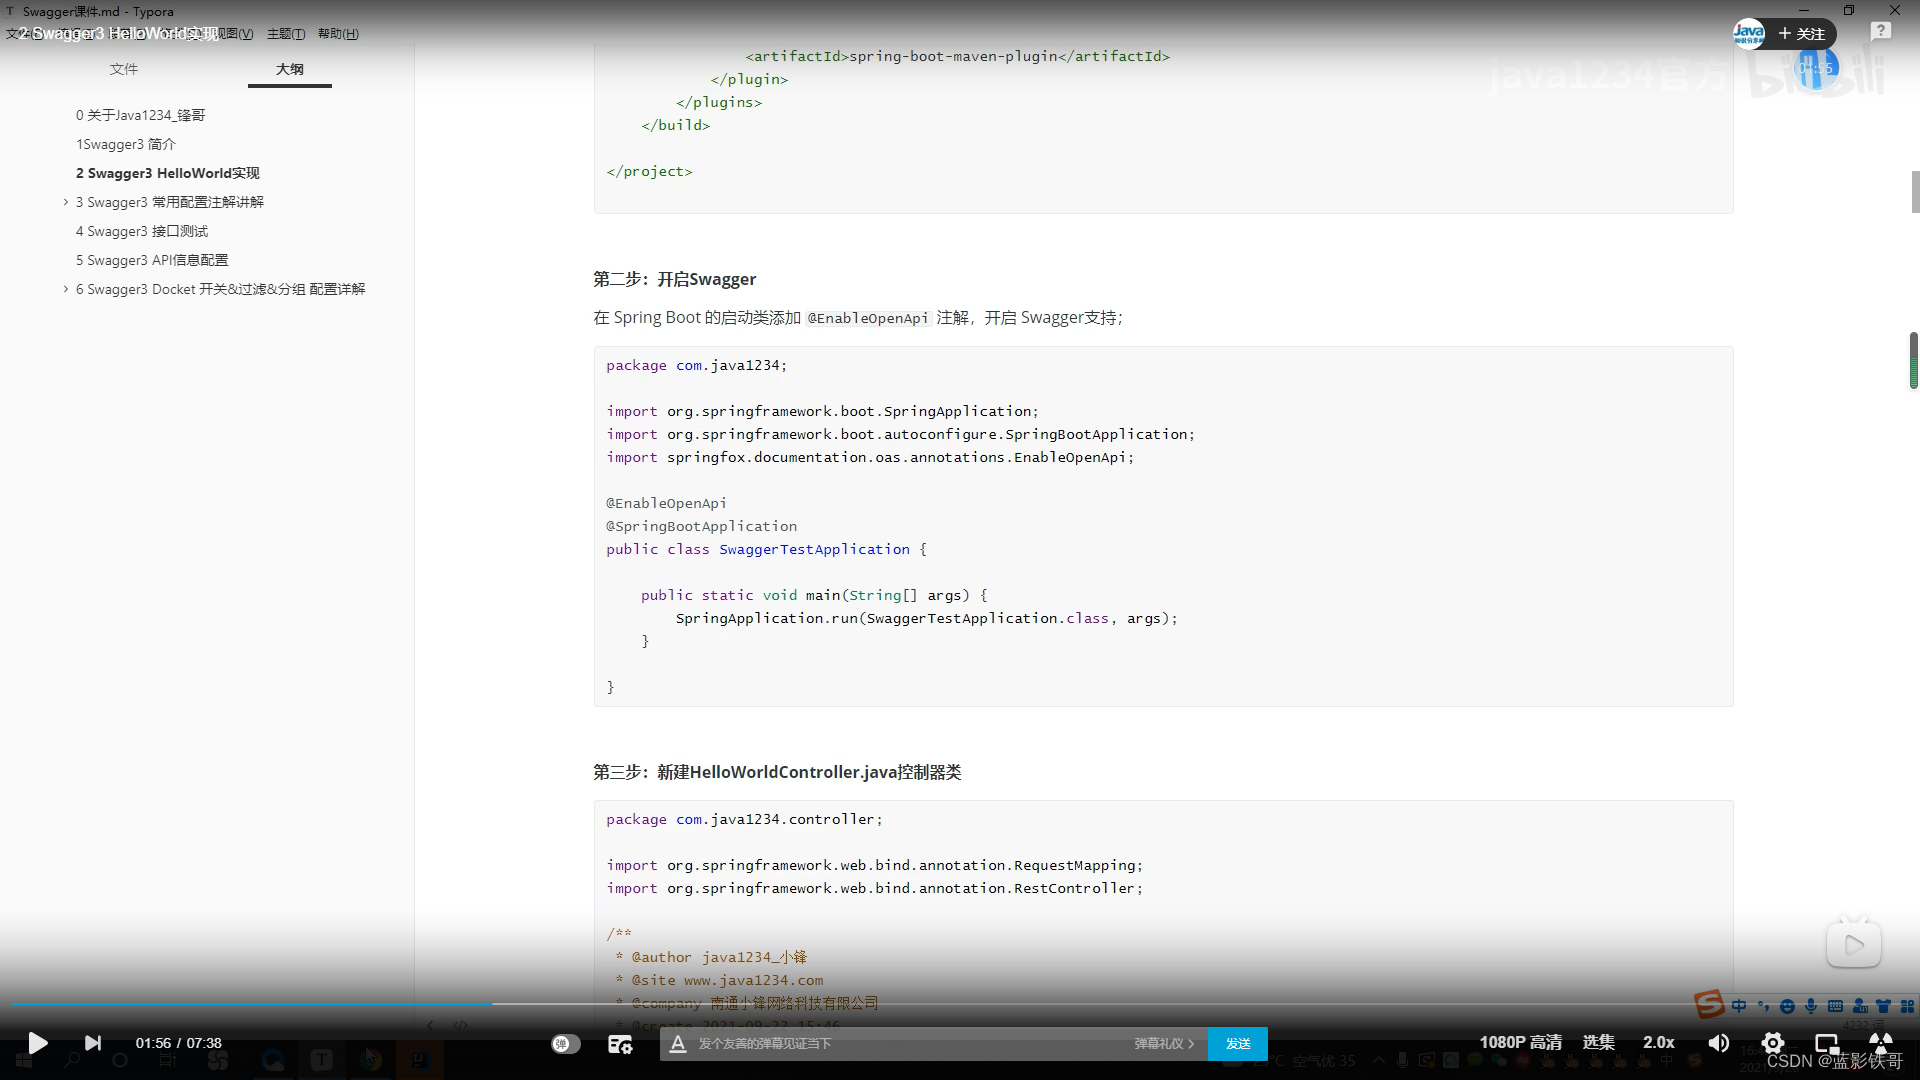Open danmaku display settings icon
1920x1080 pixels.
620,1043
